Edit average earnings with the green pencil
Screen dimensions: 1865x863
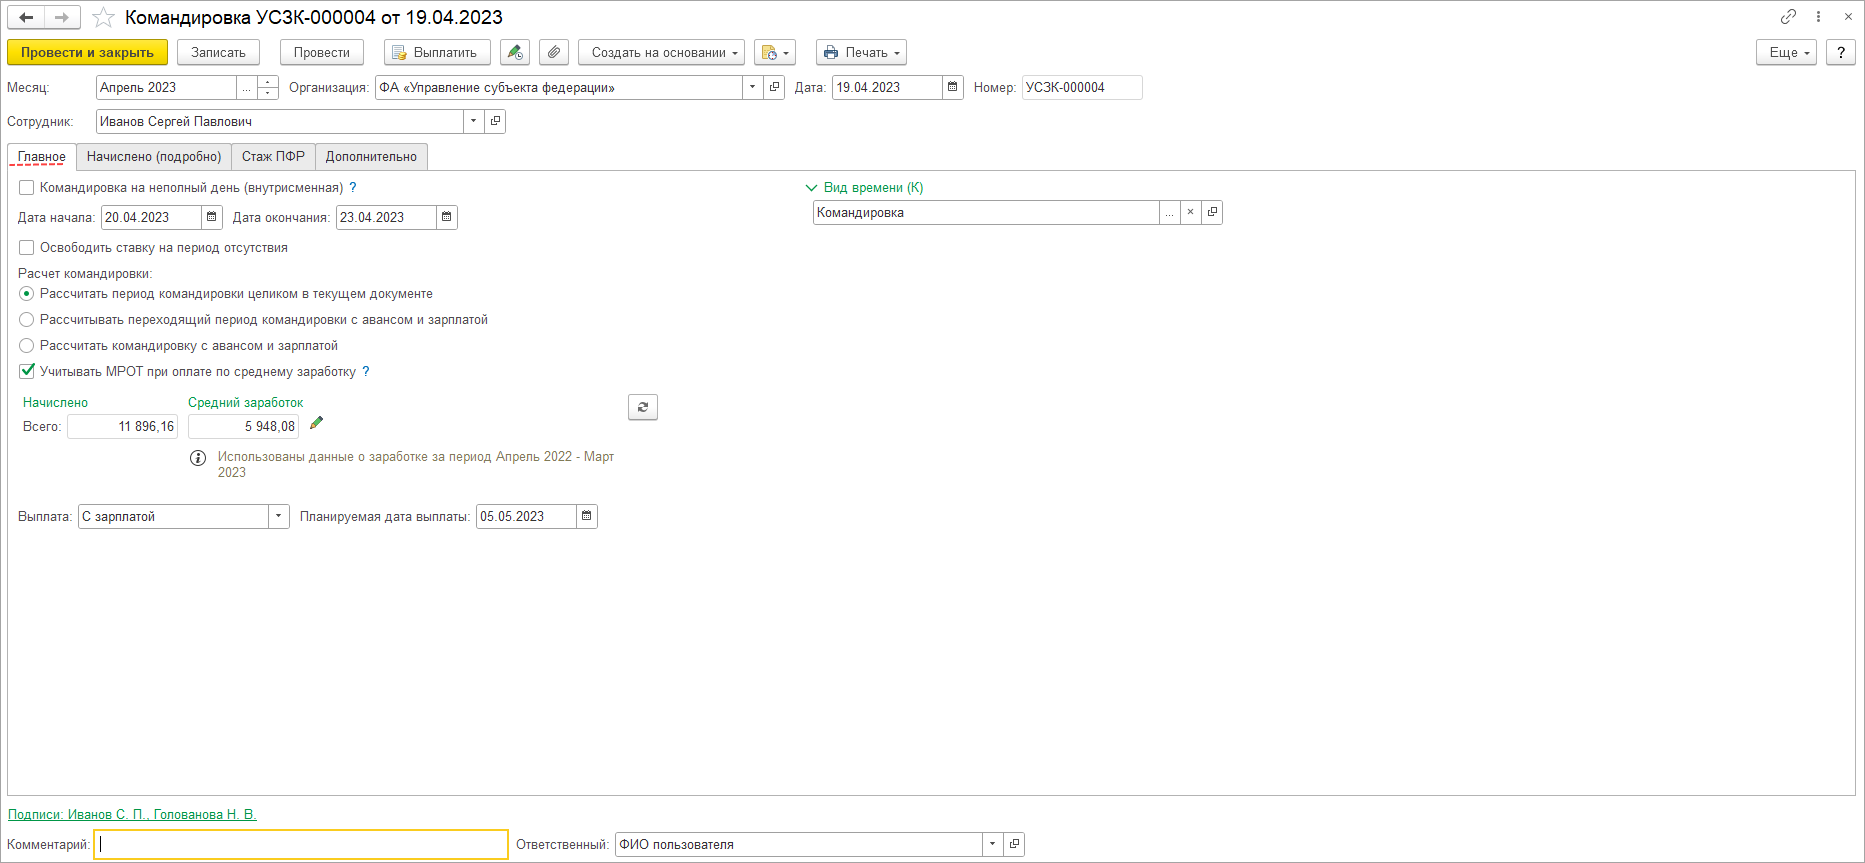pyautogui.click(x=316, y=423)
